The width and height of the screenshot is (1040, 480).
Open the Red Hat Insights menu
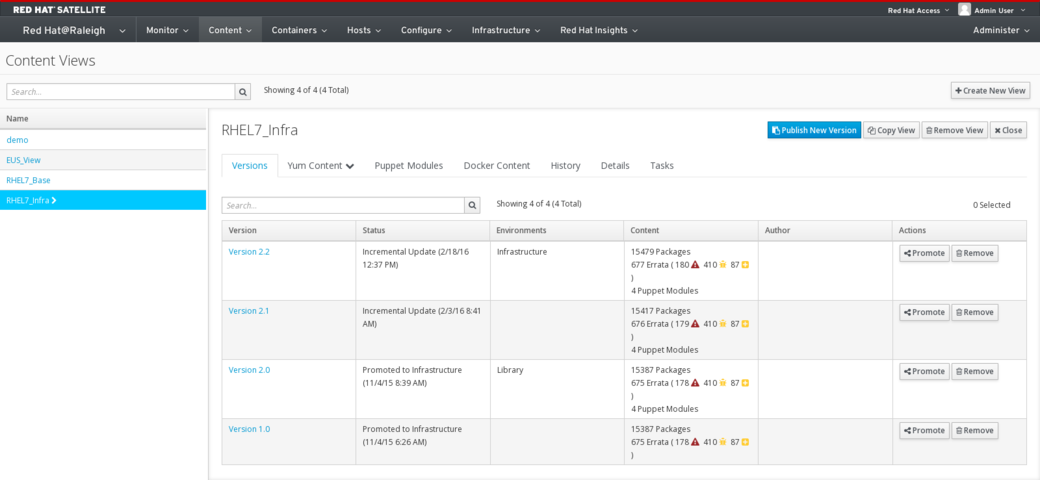tap(599, 30)
